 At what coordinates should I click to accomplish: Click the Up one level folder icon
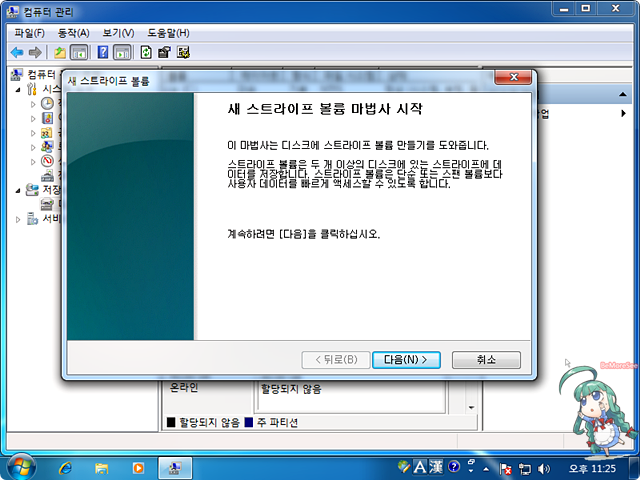tap(60, 52)
